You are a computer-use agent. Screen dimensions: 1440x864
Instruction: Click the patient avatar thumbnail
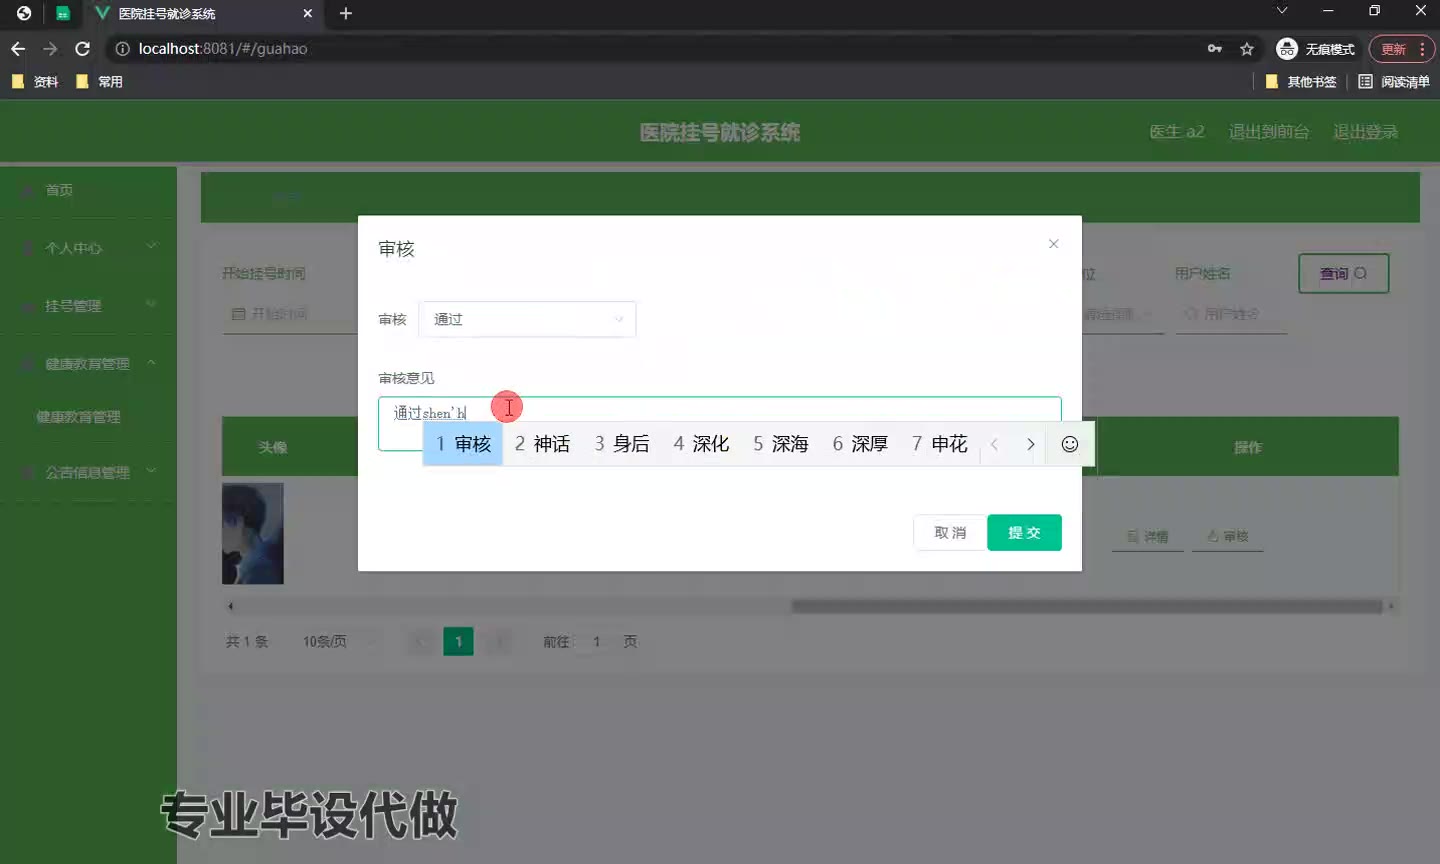click(253, 533)
